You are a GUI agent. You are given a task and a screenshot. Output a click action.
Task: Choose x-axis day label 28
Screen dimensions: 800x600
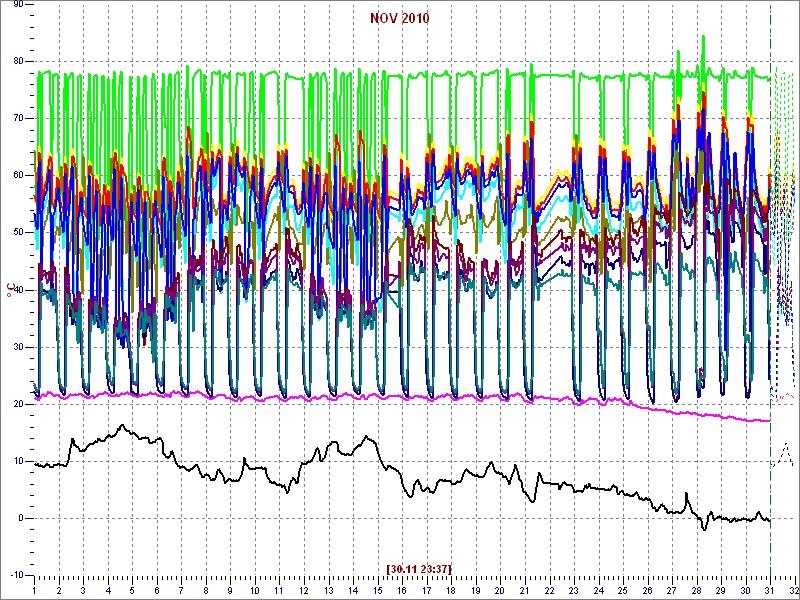point(697,590)
